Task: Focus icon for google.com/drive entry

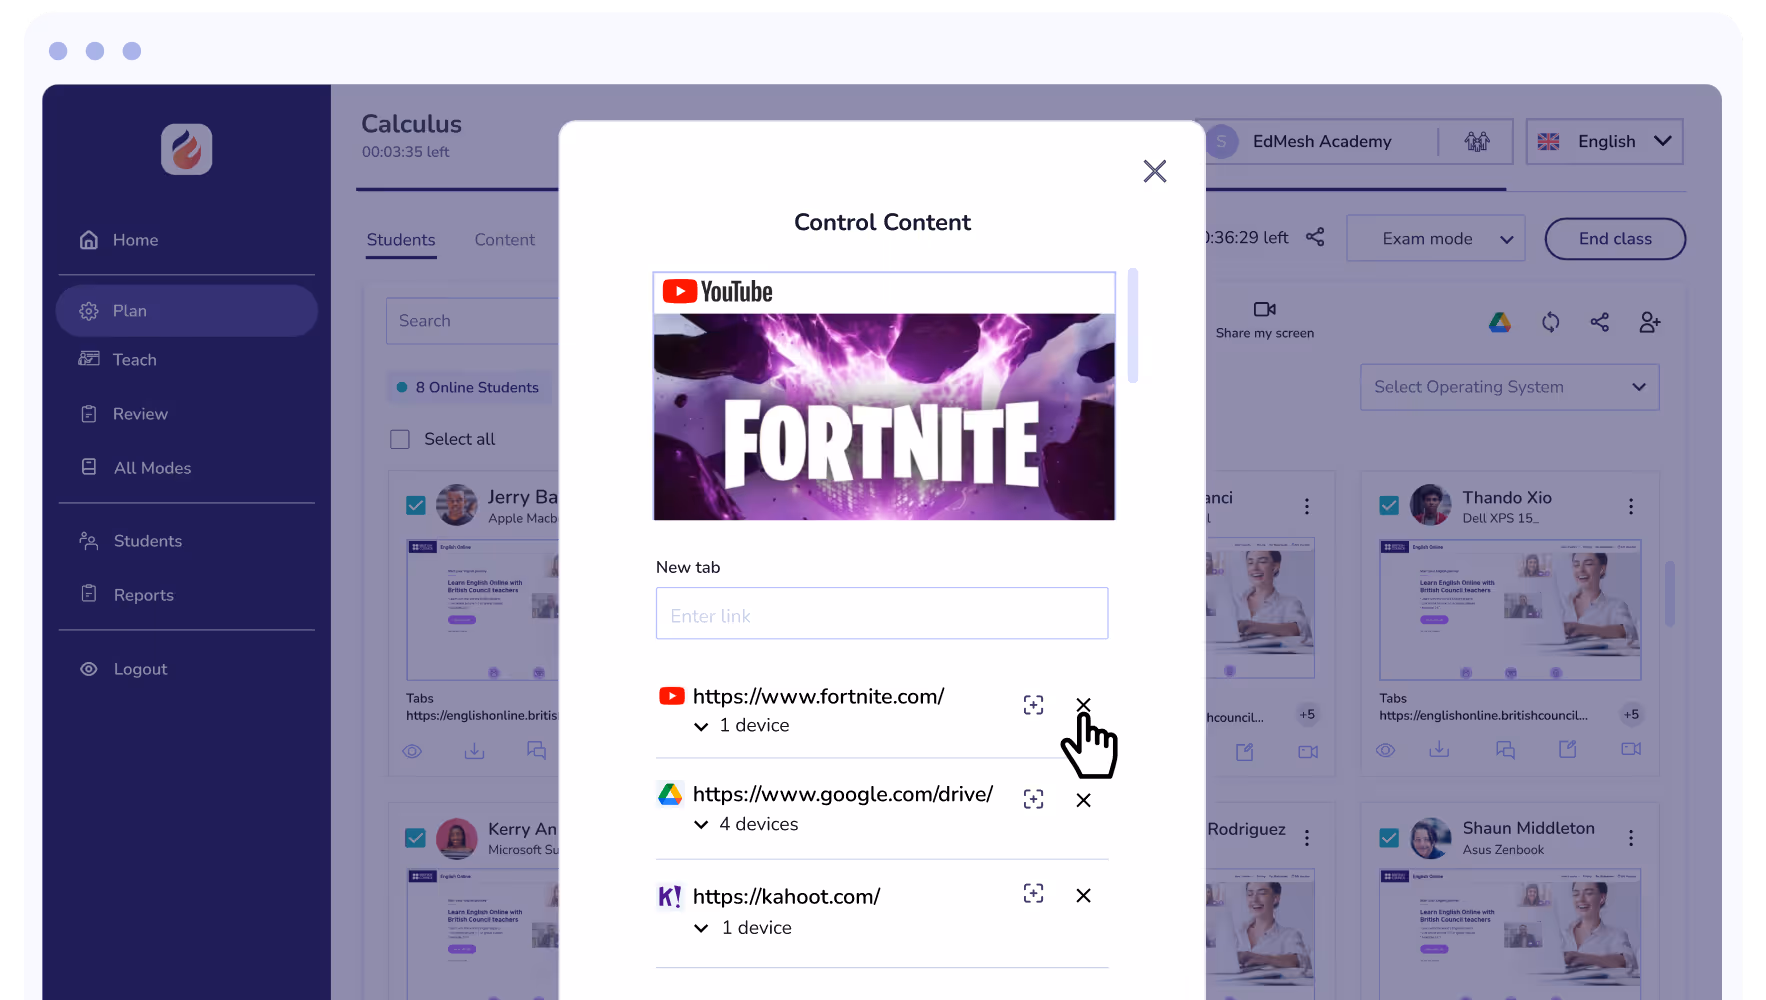Action: [1033, 799]
